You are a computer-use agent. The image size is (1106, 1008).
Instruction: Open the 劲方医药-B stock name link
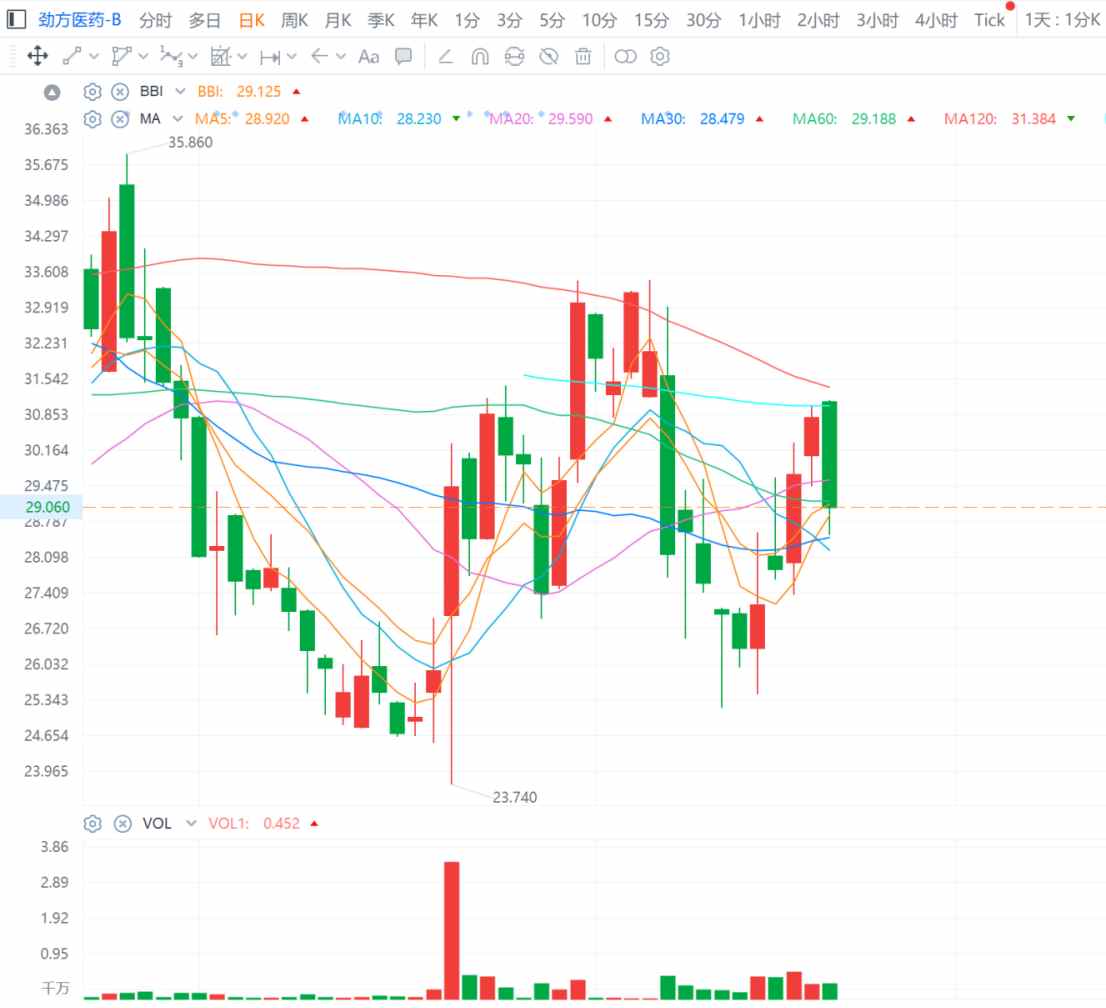80,20
